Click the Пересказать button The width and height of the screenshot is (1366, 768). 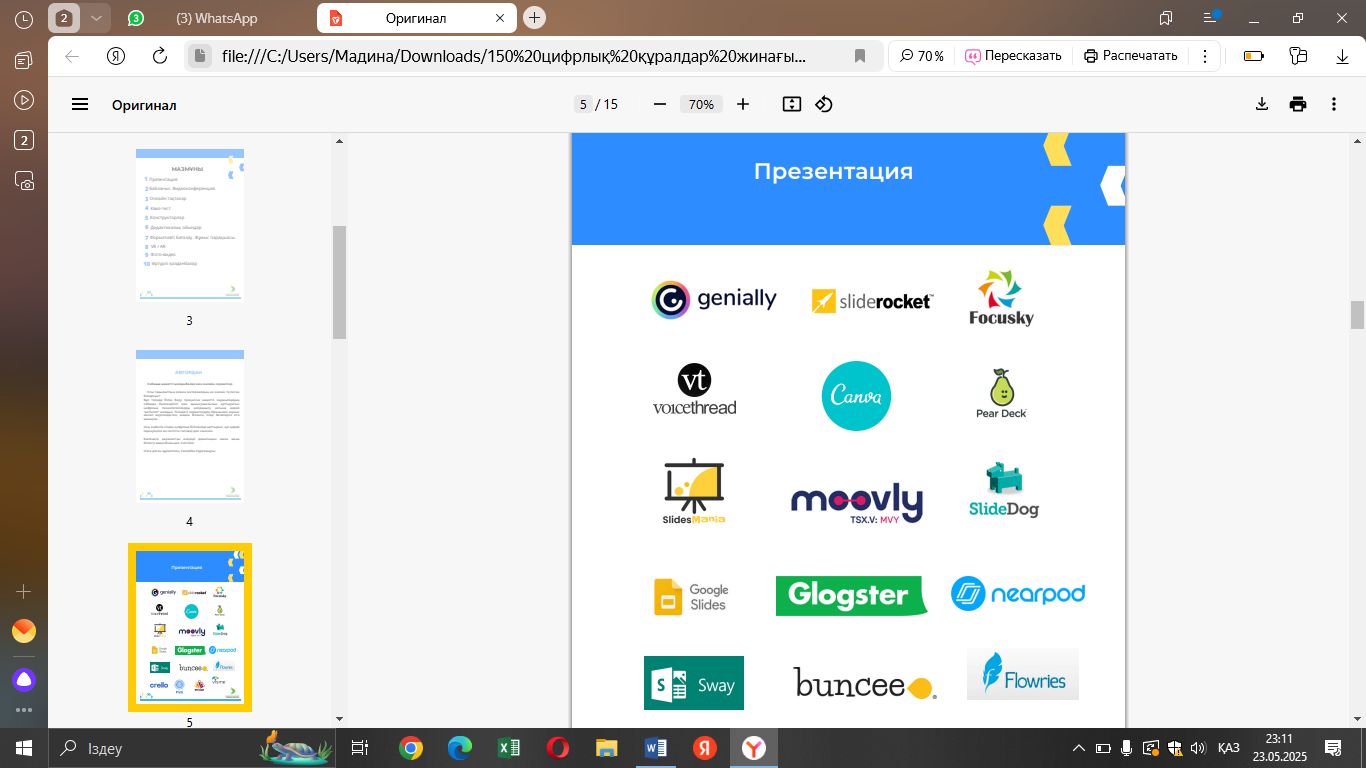(x=1012, y=56)
